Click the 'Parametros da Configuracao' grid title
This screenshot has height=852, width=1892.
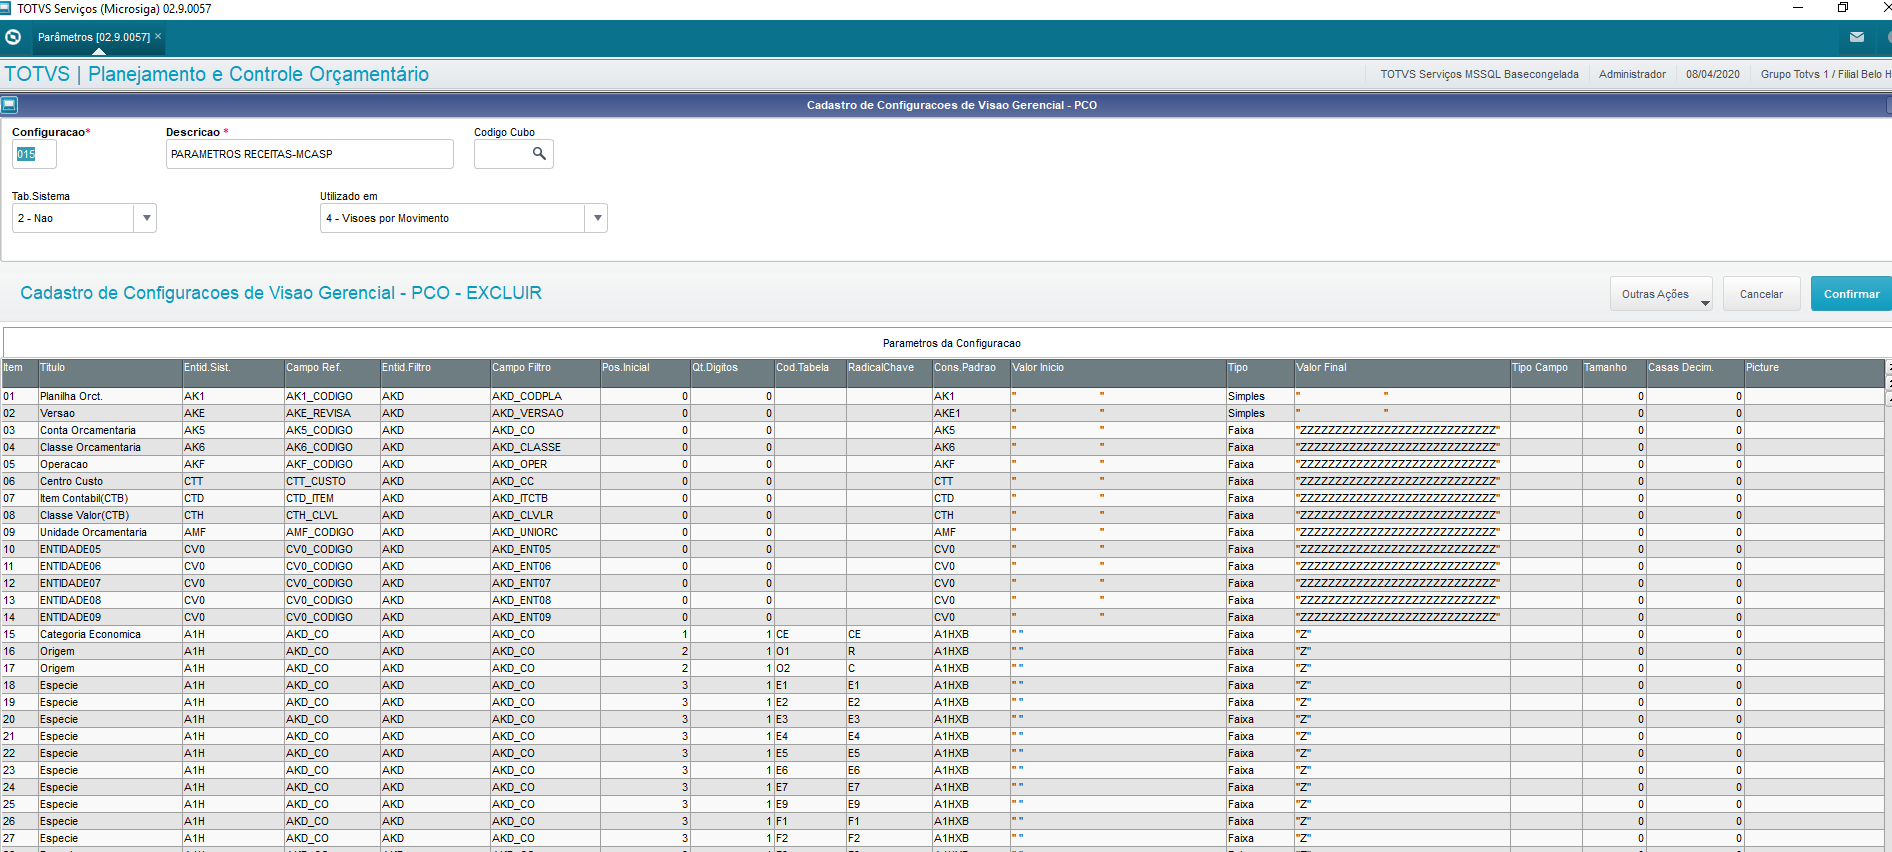[951, 343]
